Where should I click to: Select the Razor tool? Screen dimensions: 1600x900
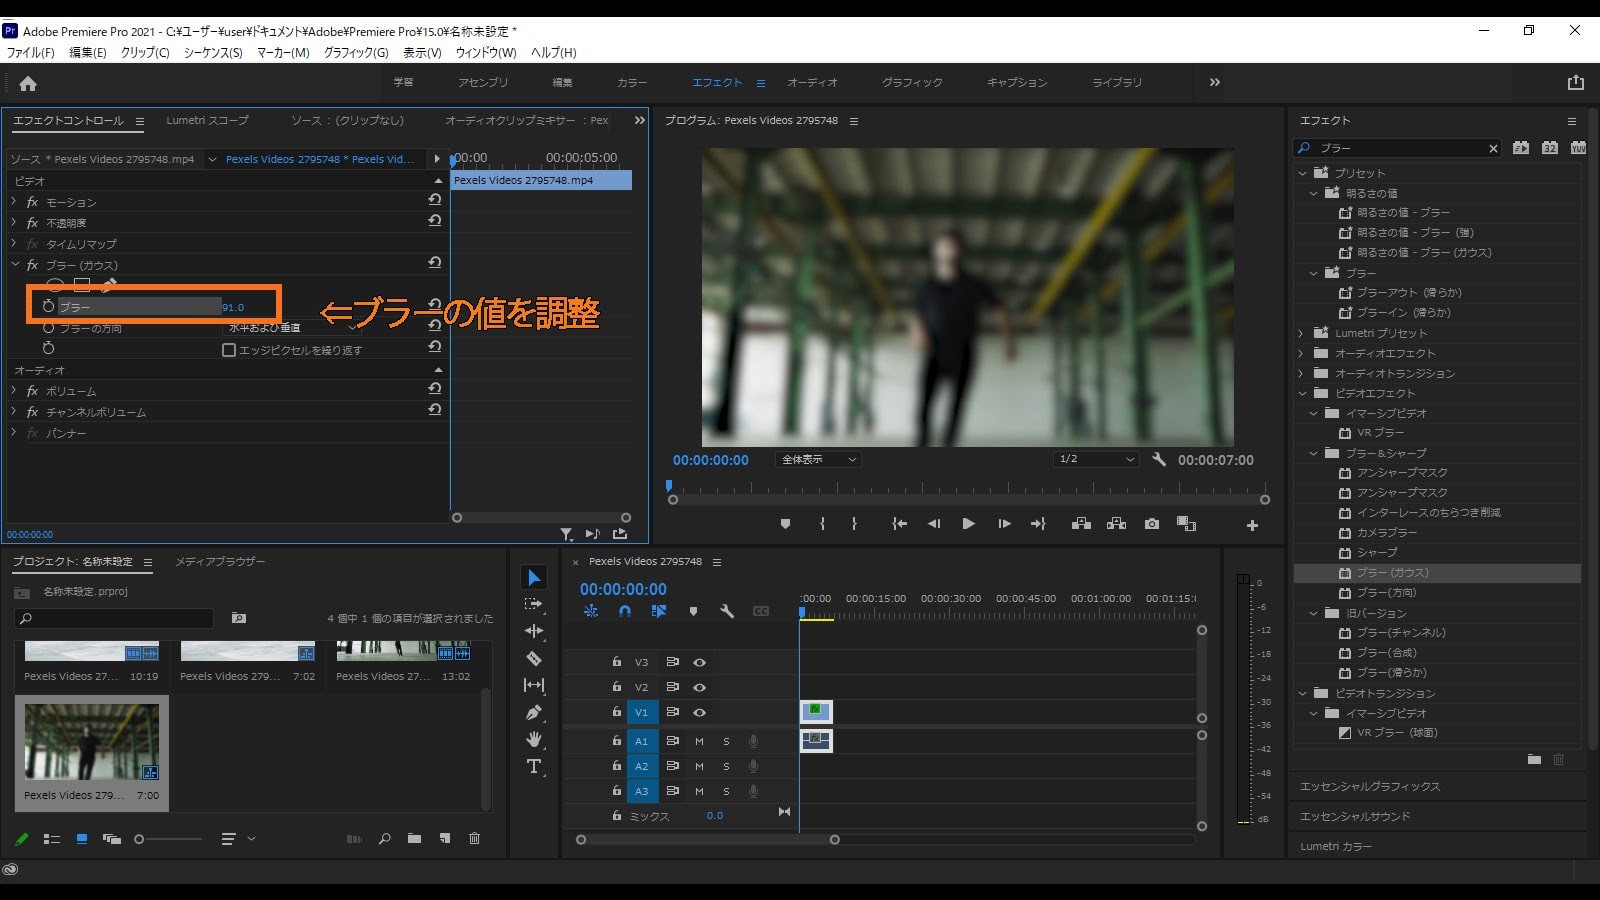(535, 658)
